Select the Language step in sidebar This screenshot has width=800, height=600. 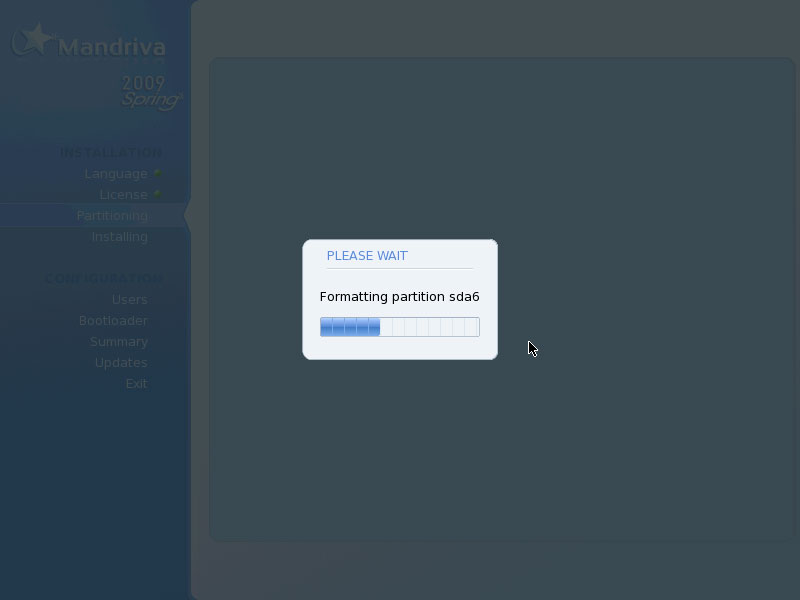point(116,174)
